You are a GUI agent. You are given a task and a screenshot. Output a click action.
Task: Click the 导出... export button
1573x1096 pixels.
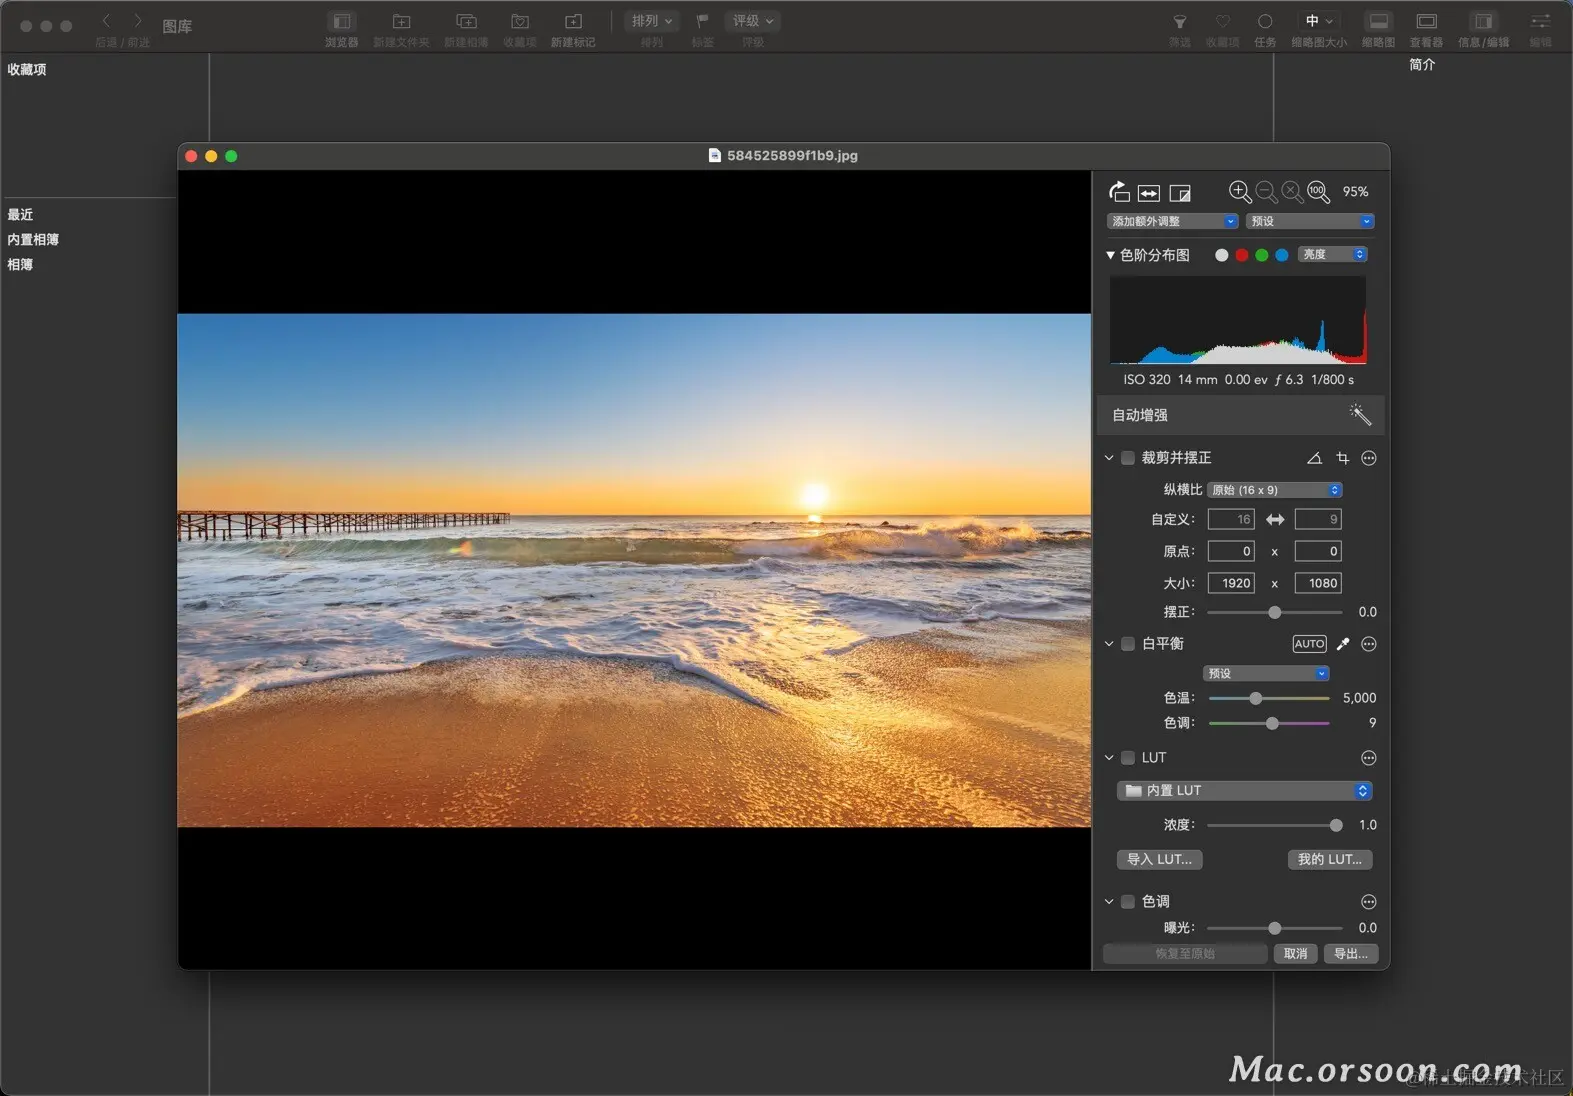click(1350, 954)
